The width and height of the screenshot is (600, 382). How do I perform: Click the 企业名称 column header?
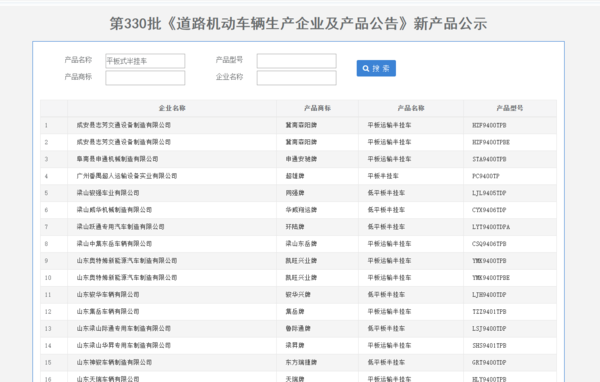(x=172, y=108)
